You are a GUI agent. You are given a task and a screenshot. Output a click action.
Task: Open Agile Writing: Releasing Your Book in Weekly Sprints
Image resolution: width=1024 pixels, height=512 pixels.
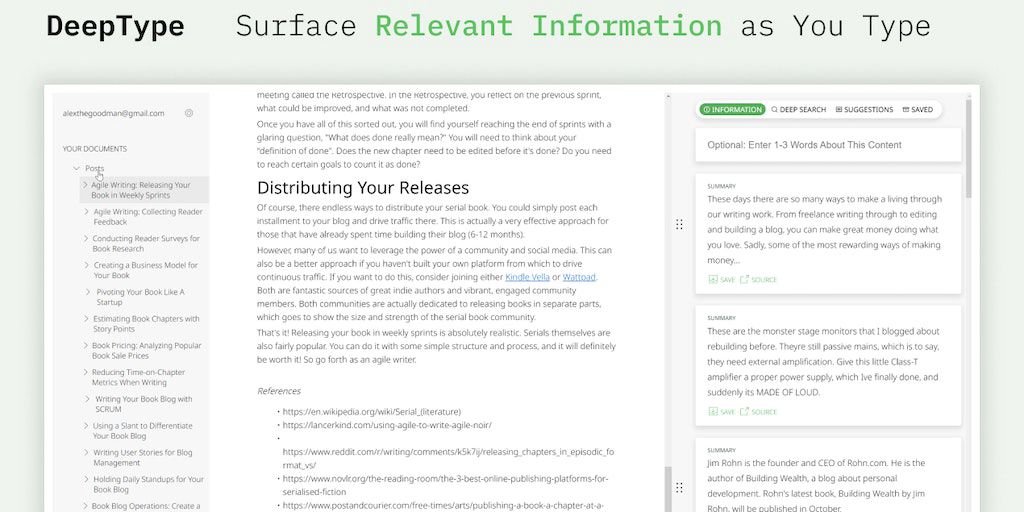[x=141, y=190]
